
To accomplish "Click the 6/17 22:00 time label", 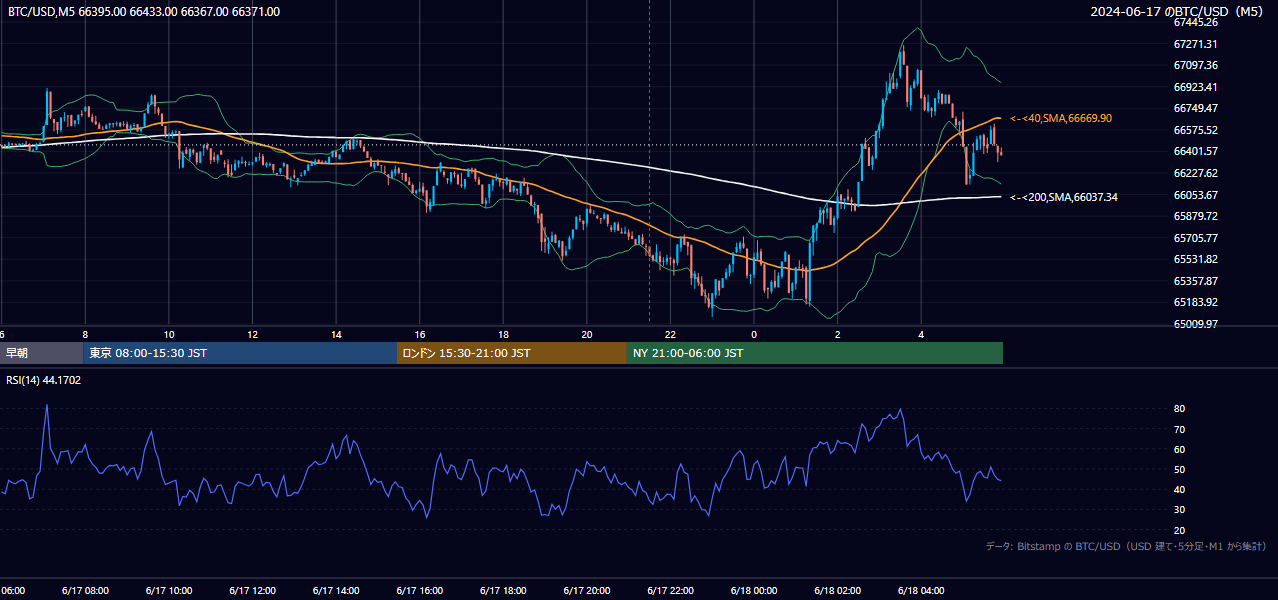I will 670,591.
